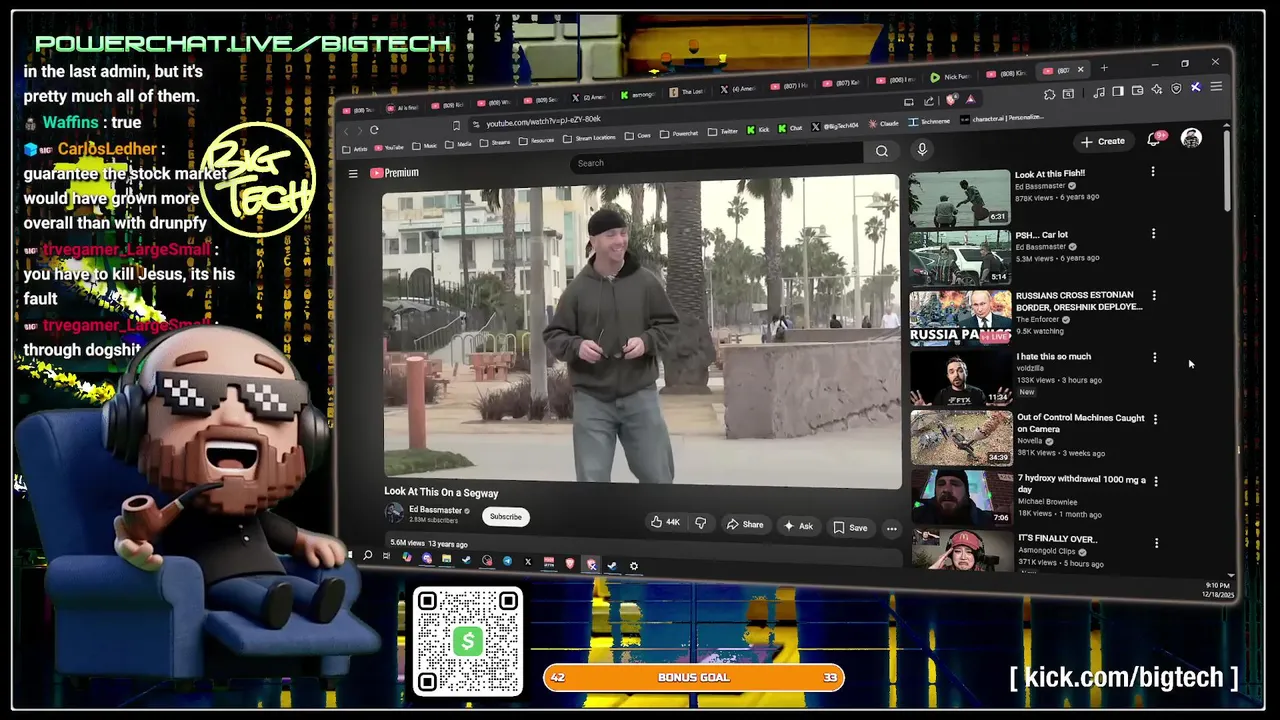Screen dimensions: 1280x720
Task: Open File Explorer from the taskbar
Action: click(446, 558)
